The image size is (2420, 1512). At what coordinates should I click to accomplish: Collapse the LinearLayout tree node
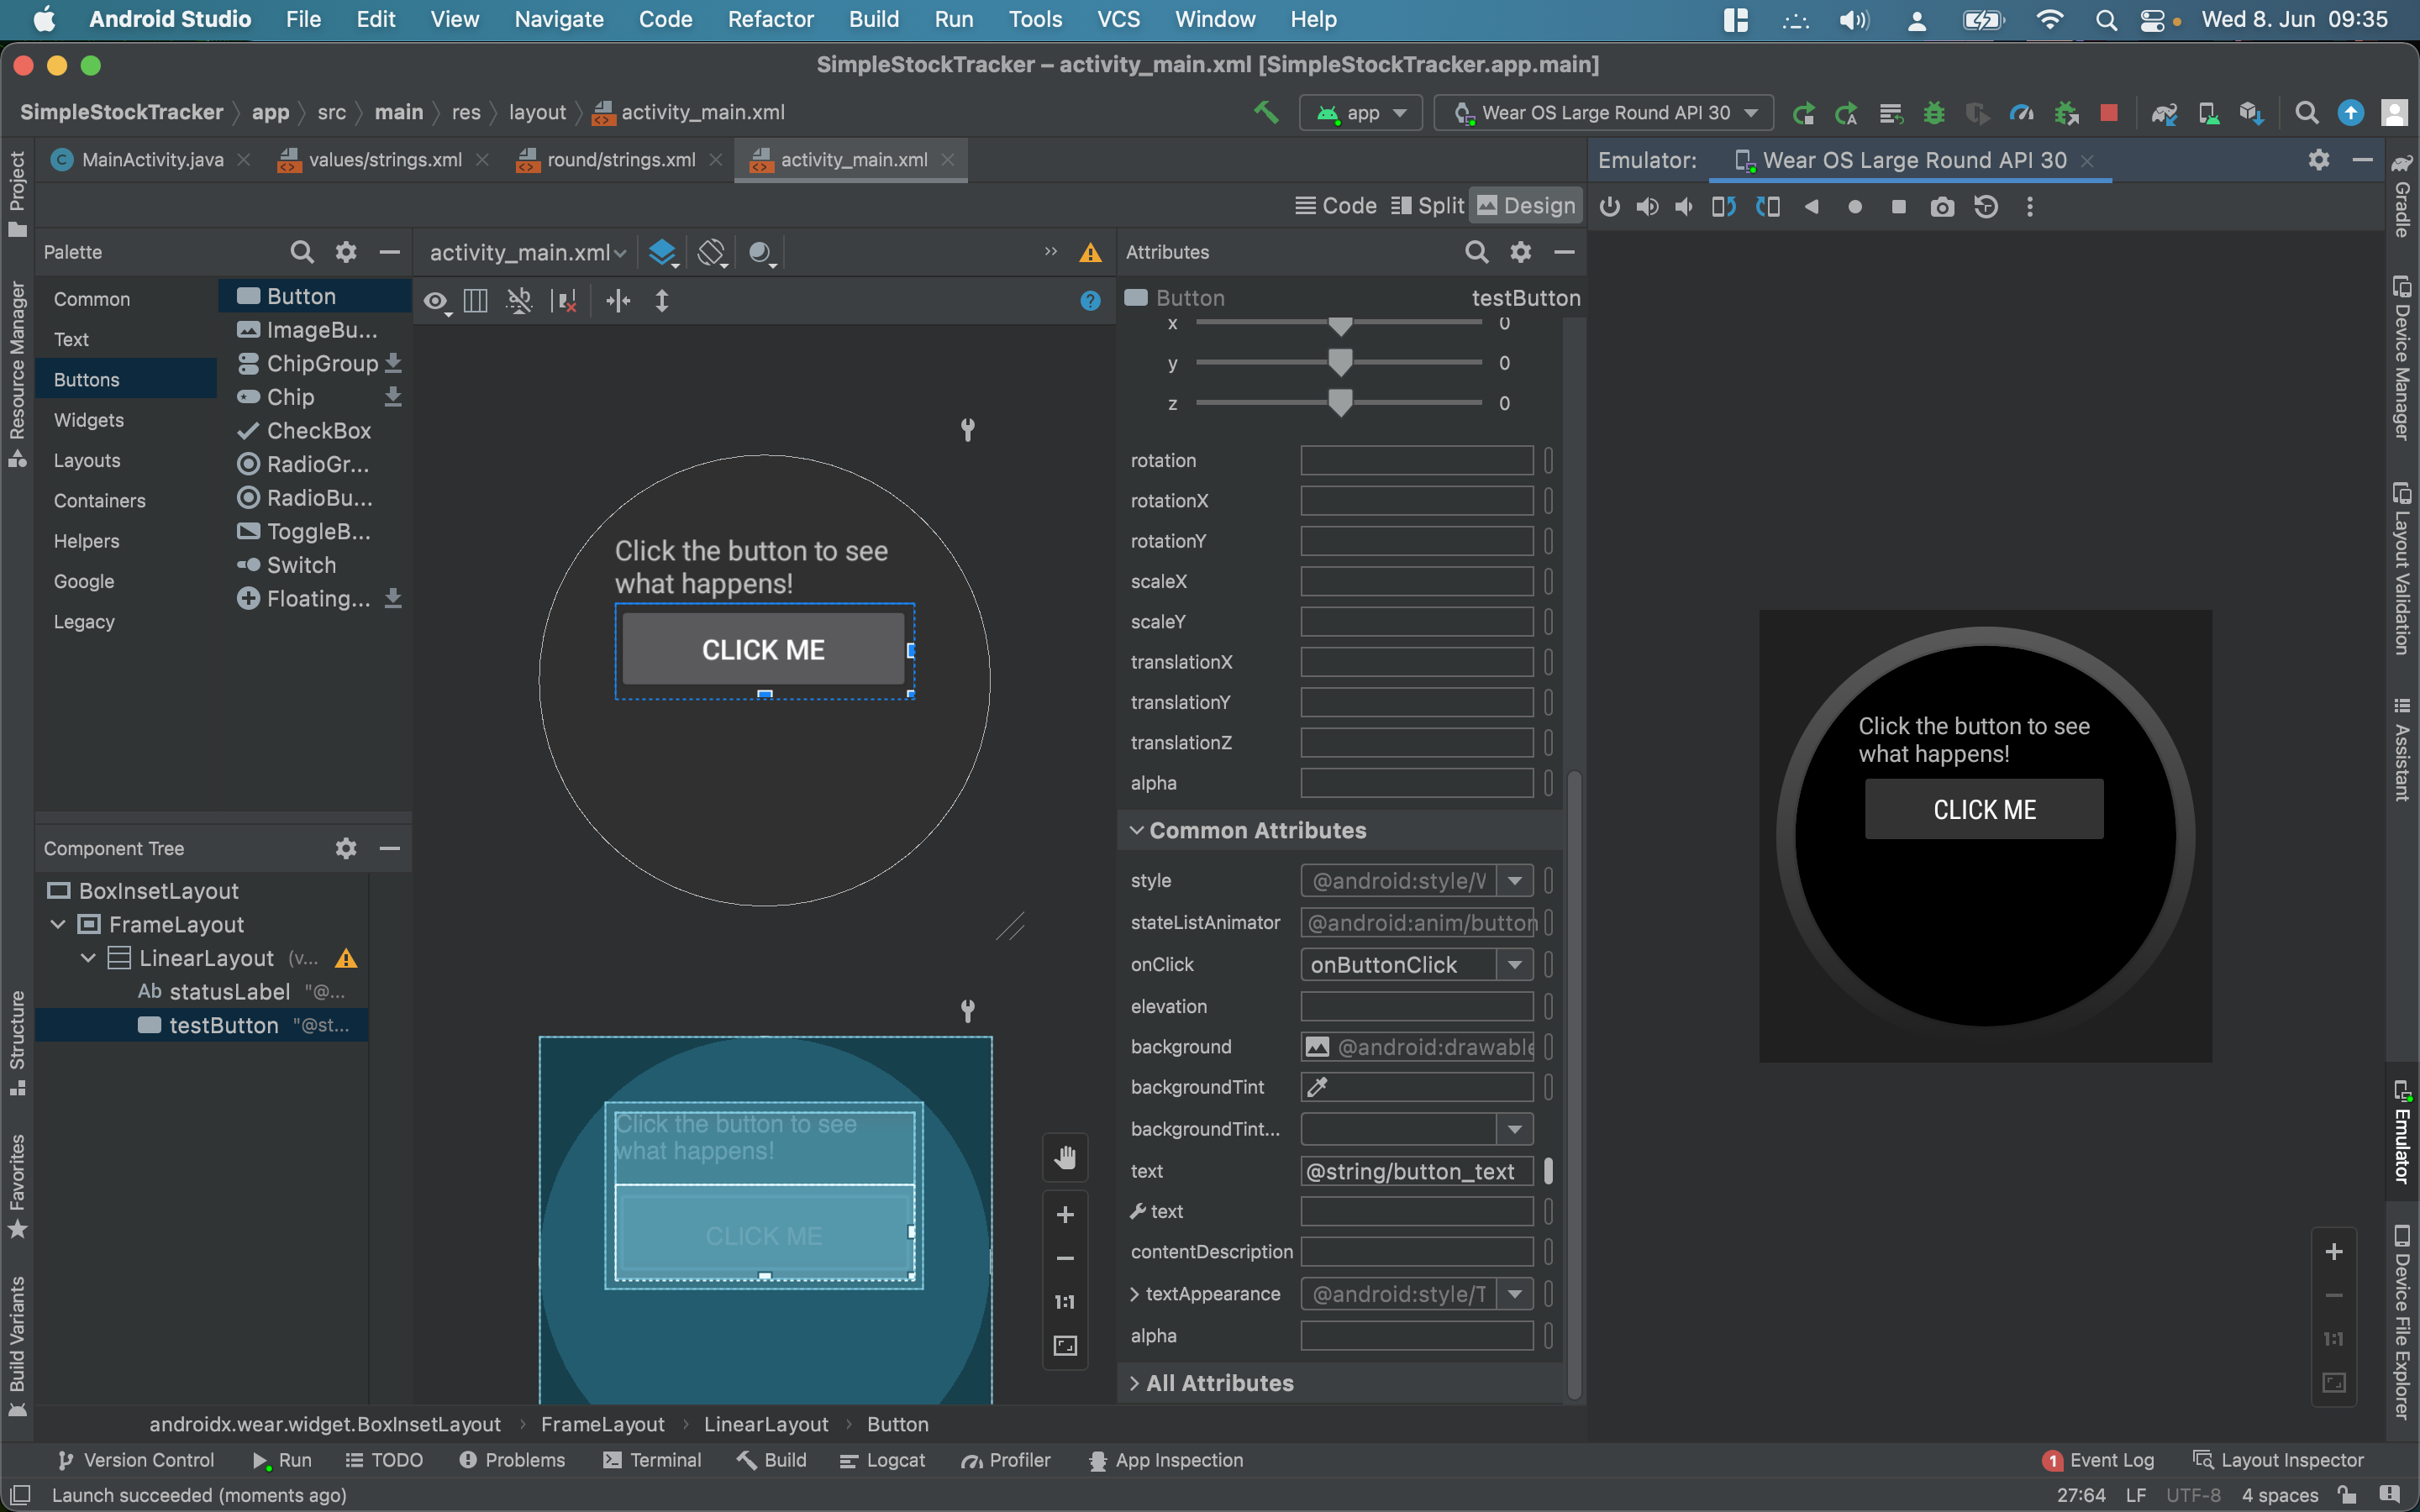click(x=88, y=958)
